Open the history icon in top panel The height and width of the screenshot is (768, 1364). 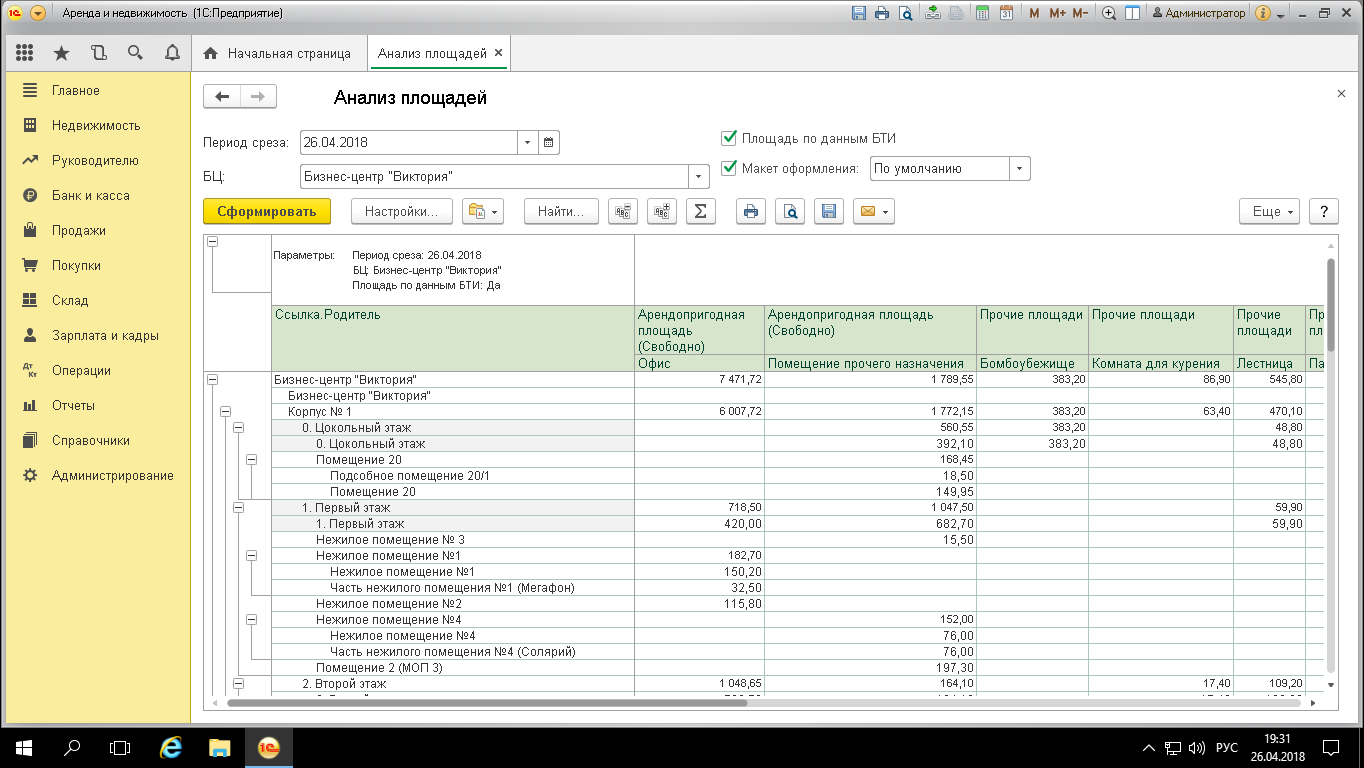coord(98,53)
